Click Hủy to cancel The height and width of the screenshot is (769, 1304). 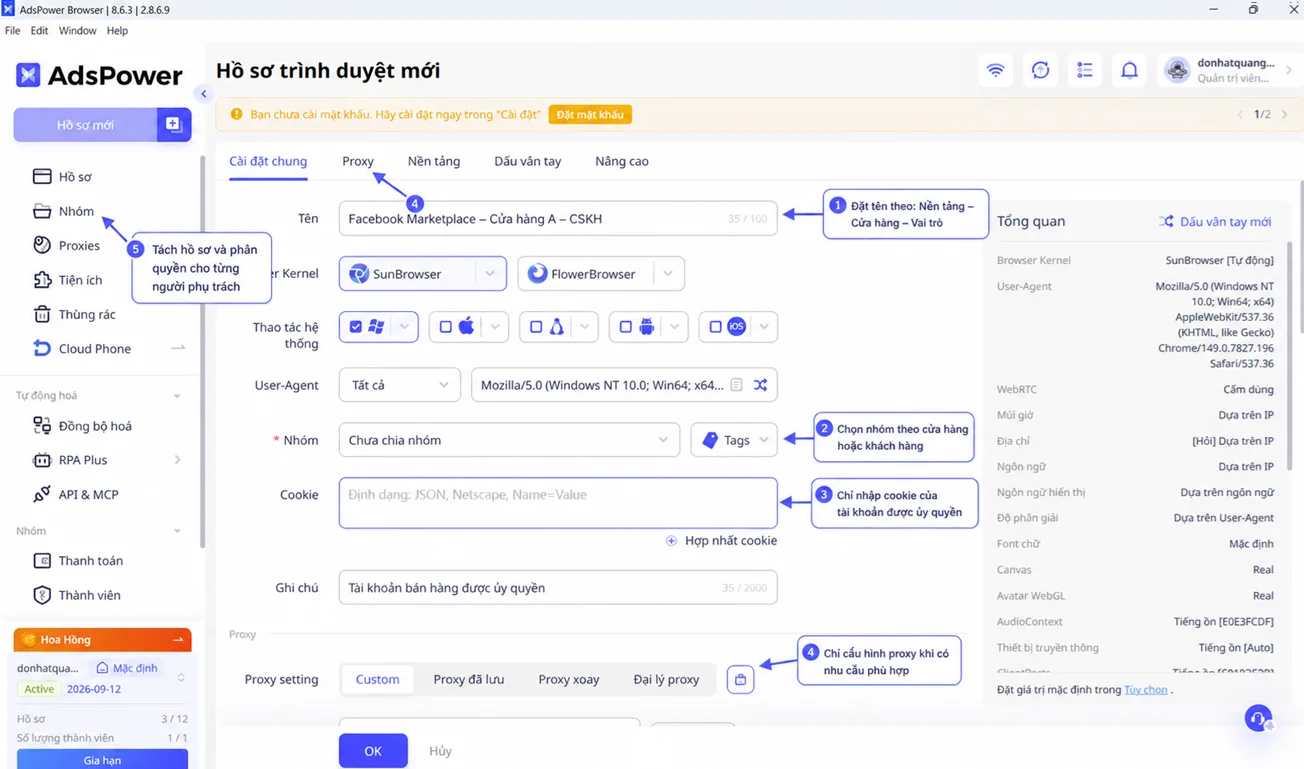(x=440, y=751)
